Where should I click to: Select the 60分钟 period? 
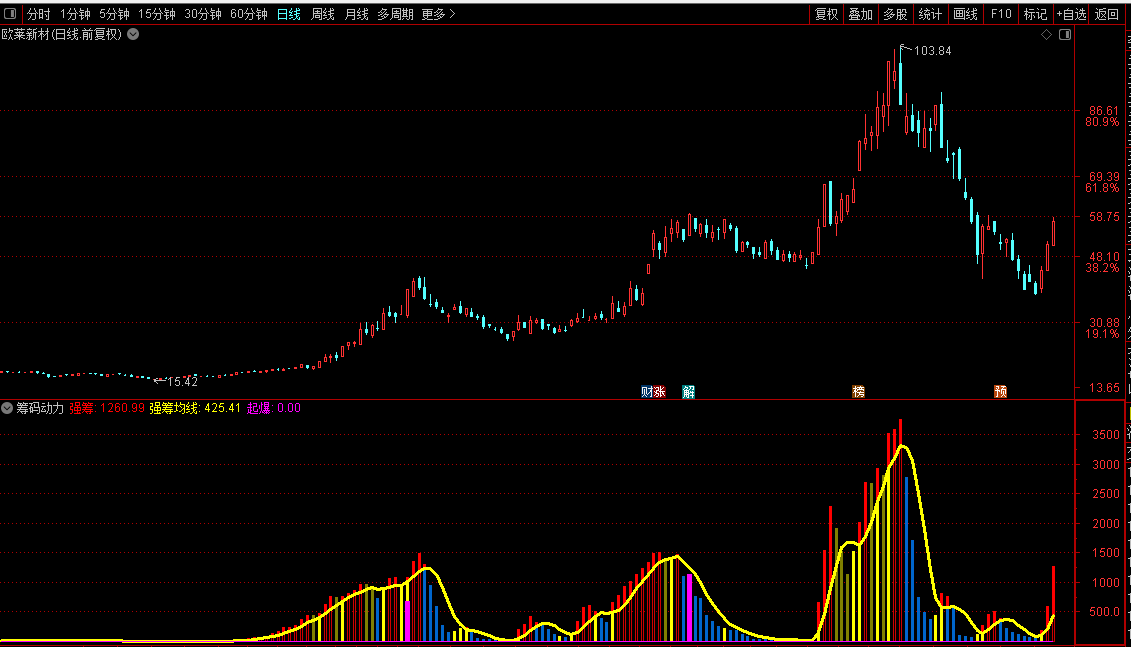tap(249, 14)
